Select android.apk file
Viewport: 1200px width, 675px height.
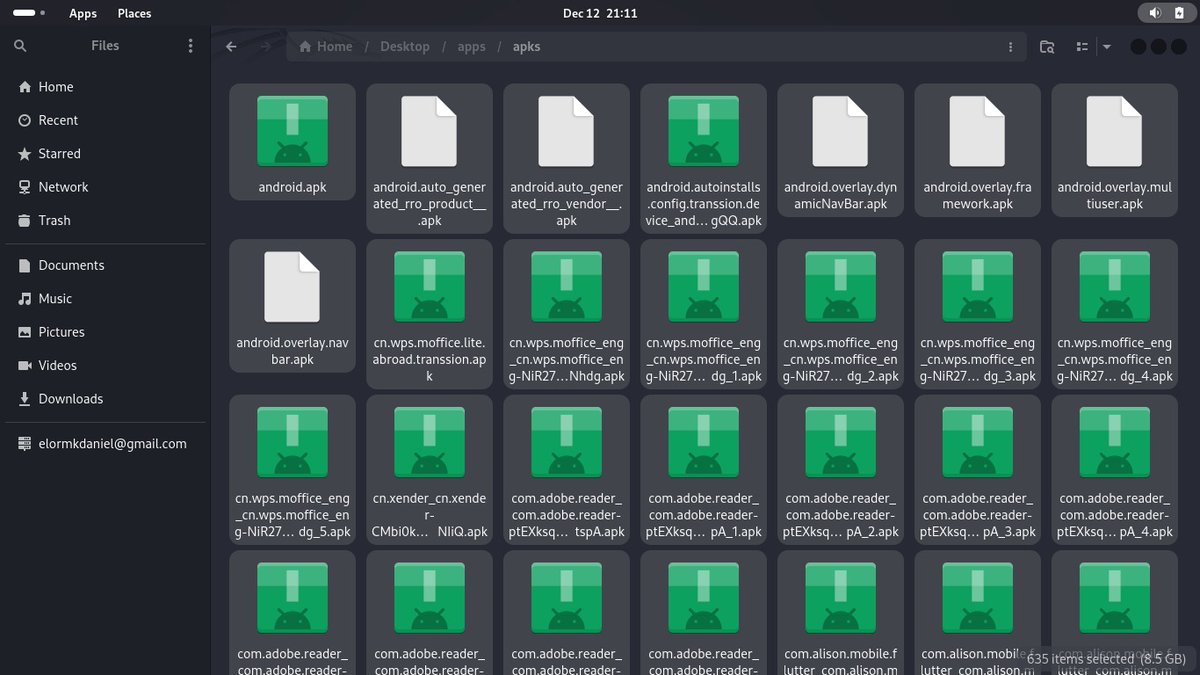(292, 141)
